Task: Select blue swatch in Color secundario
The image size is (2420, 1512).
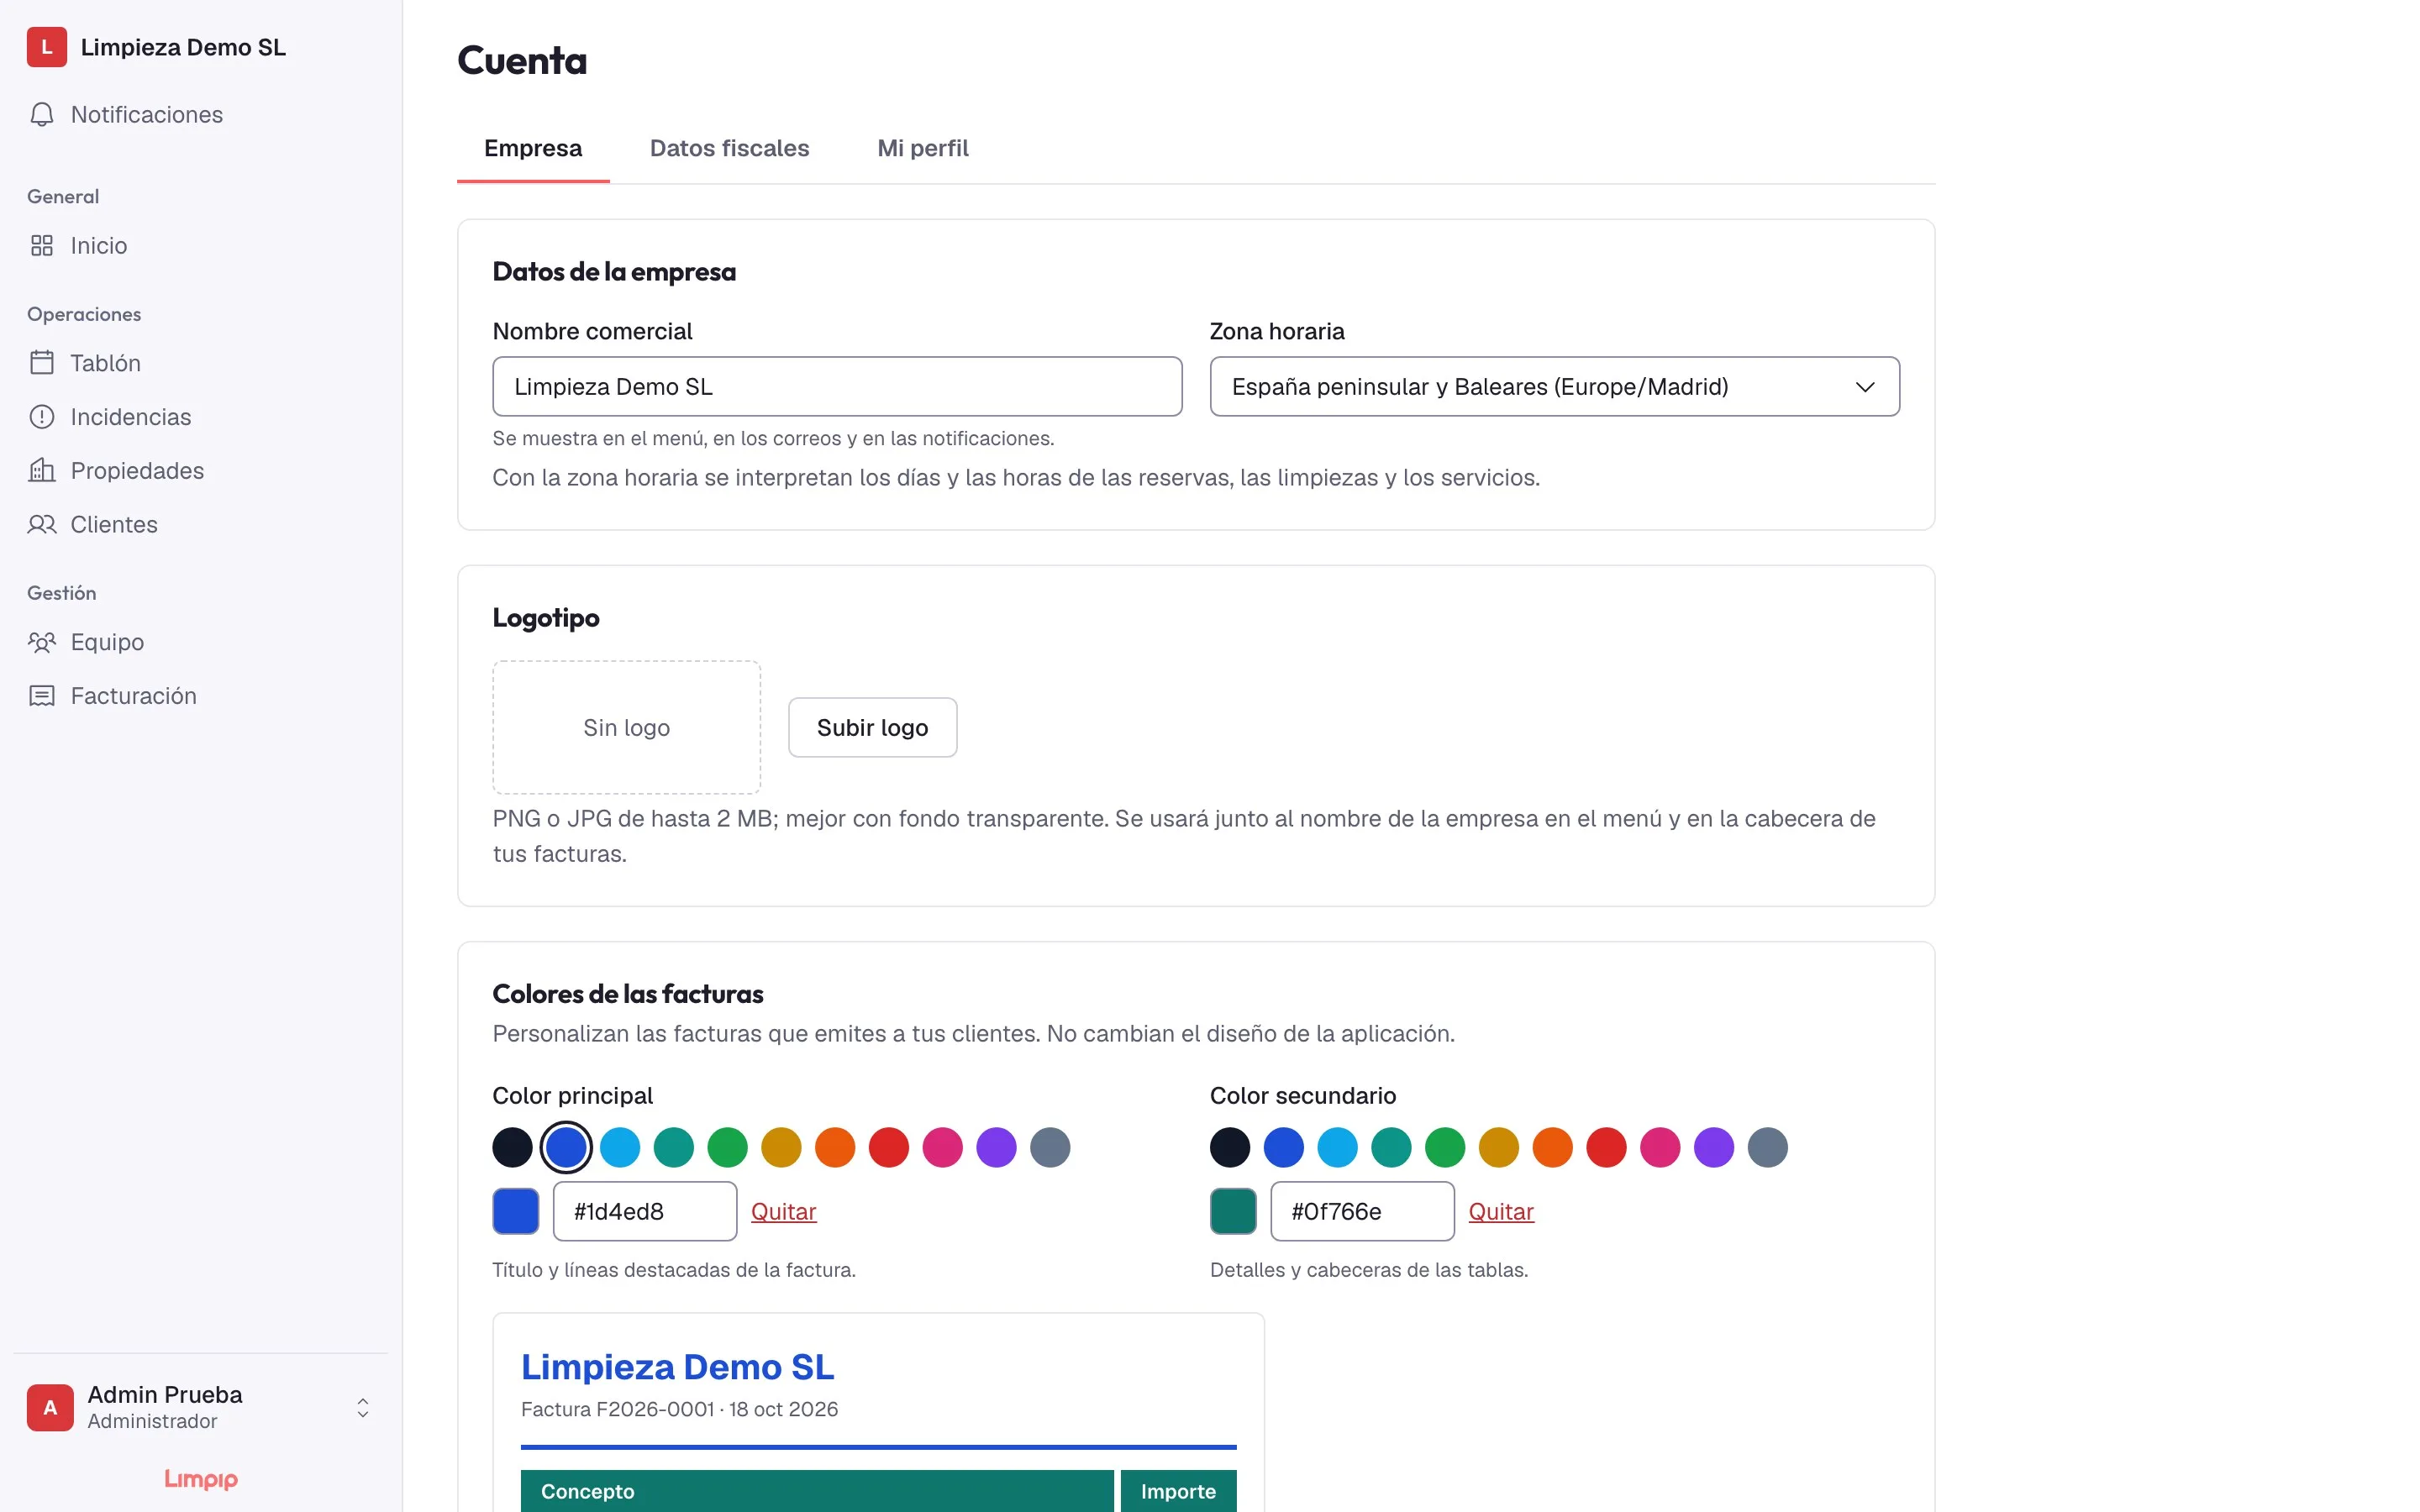Action: pos(1284,1147)
